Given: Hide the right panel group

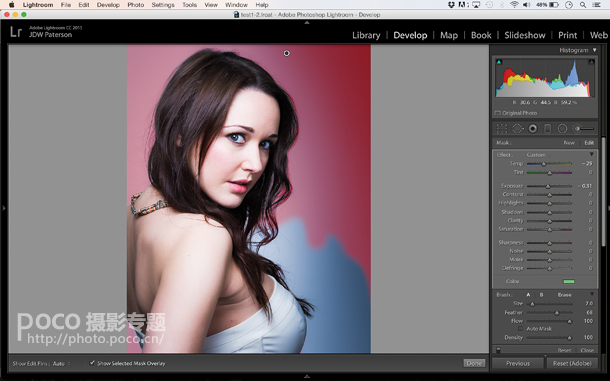Looking at the screenshot, I should (608, 208).
